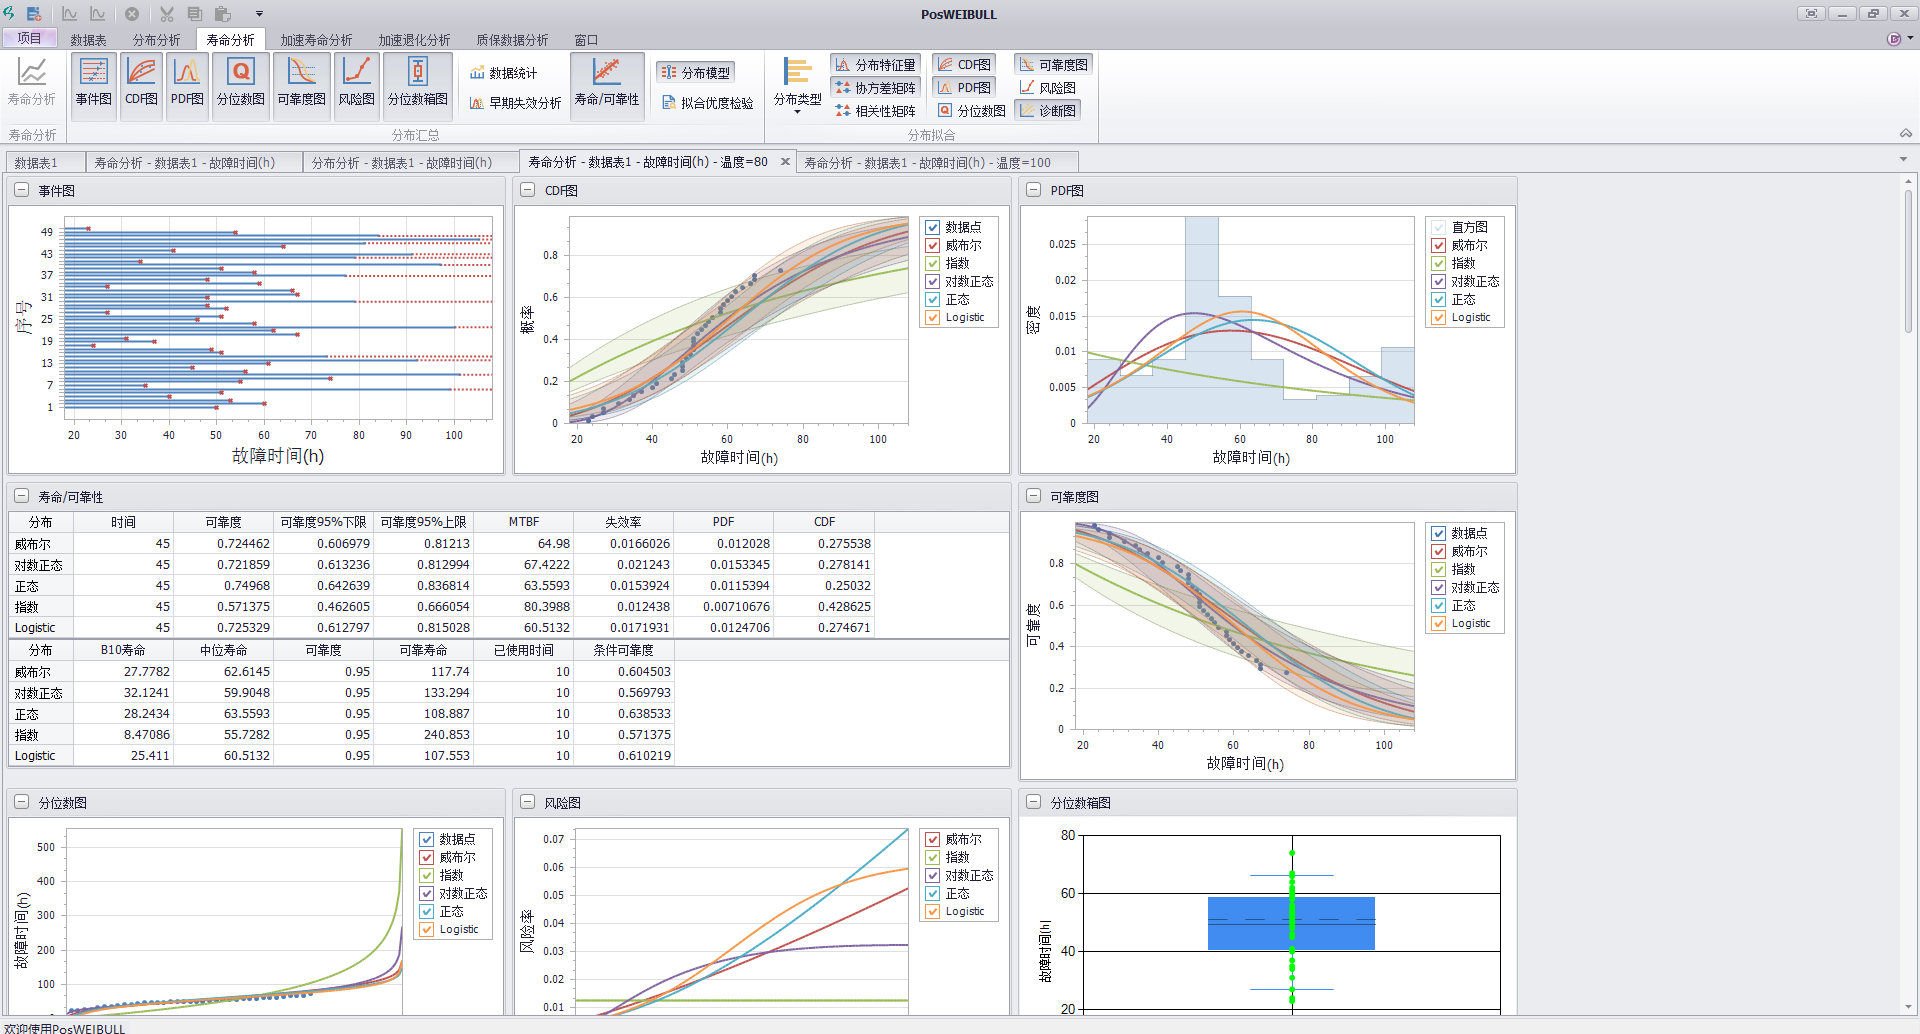This screenshot has width=1920, height=1034.
Task: Click the B10寿命 column header
Action: 123,650
